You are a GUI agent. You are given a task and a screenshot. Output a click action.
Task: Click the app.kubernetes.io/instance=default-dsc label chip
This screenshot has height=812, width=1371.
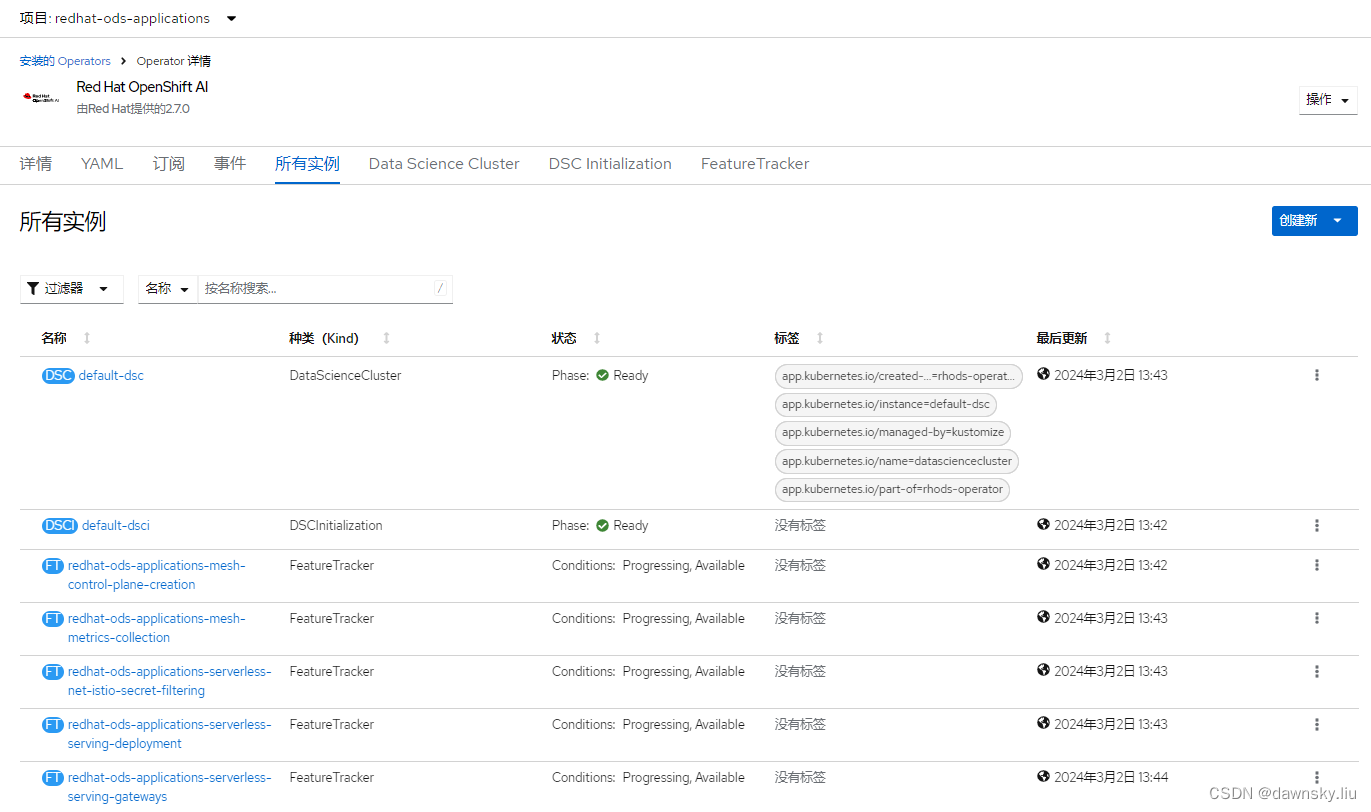click(x=886, y=404)
